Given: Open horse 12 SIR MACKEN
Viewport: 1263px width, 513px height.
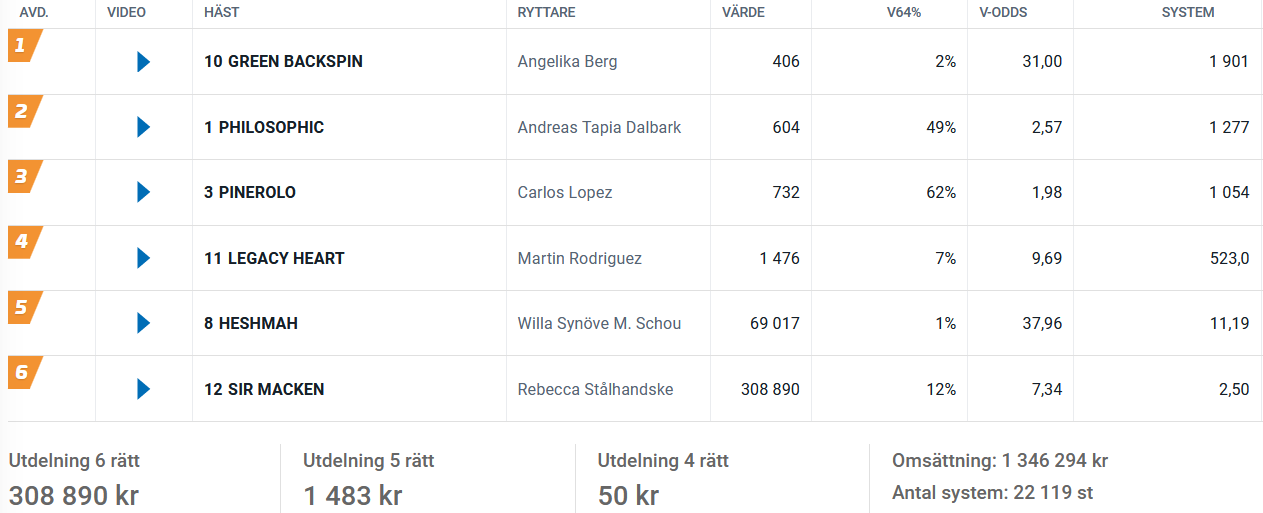Looking at the screenshot, I should pos(264,389).
